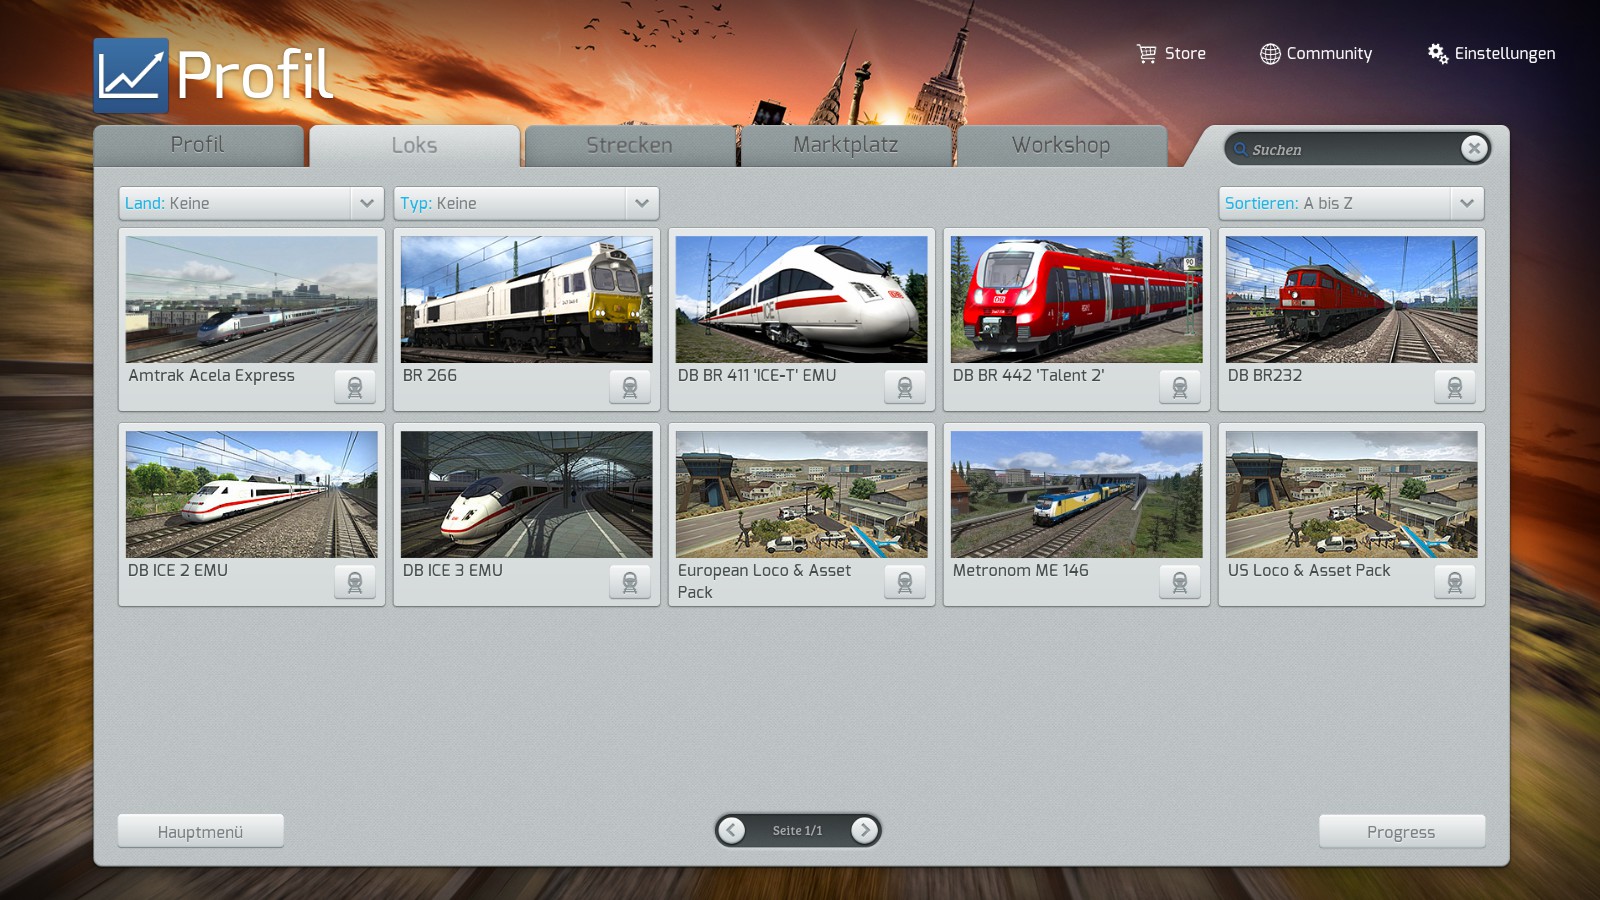Open Einstellungen settings

(x=1491, y=54)
